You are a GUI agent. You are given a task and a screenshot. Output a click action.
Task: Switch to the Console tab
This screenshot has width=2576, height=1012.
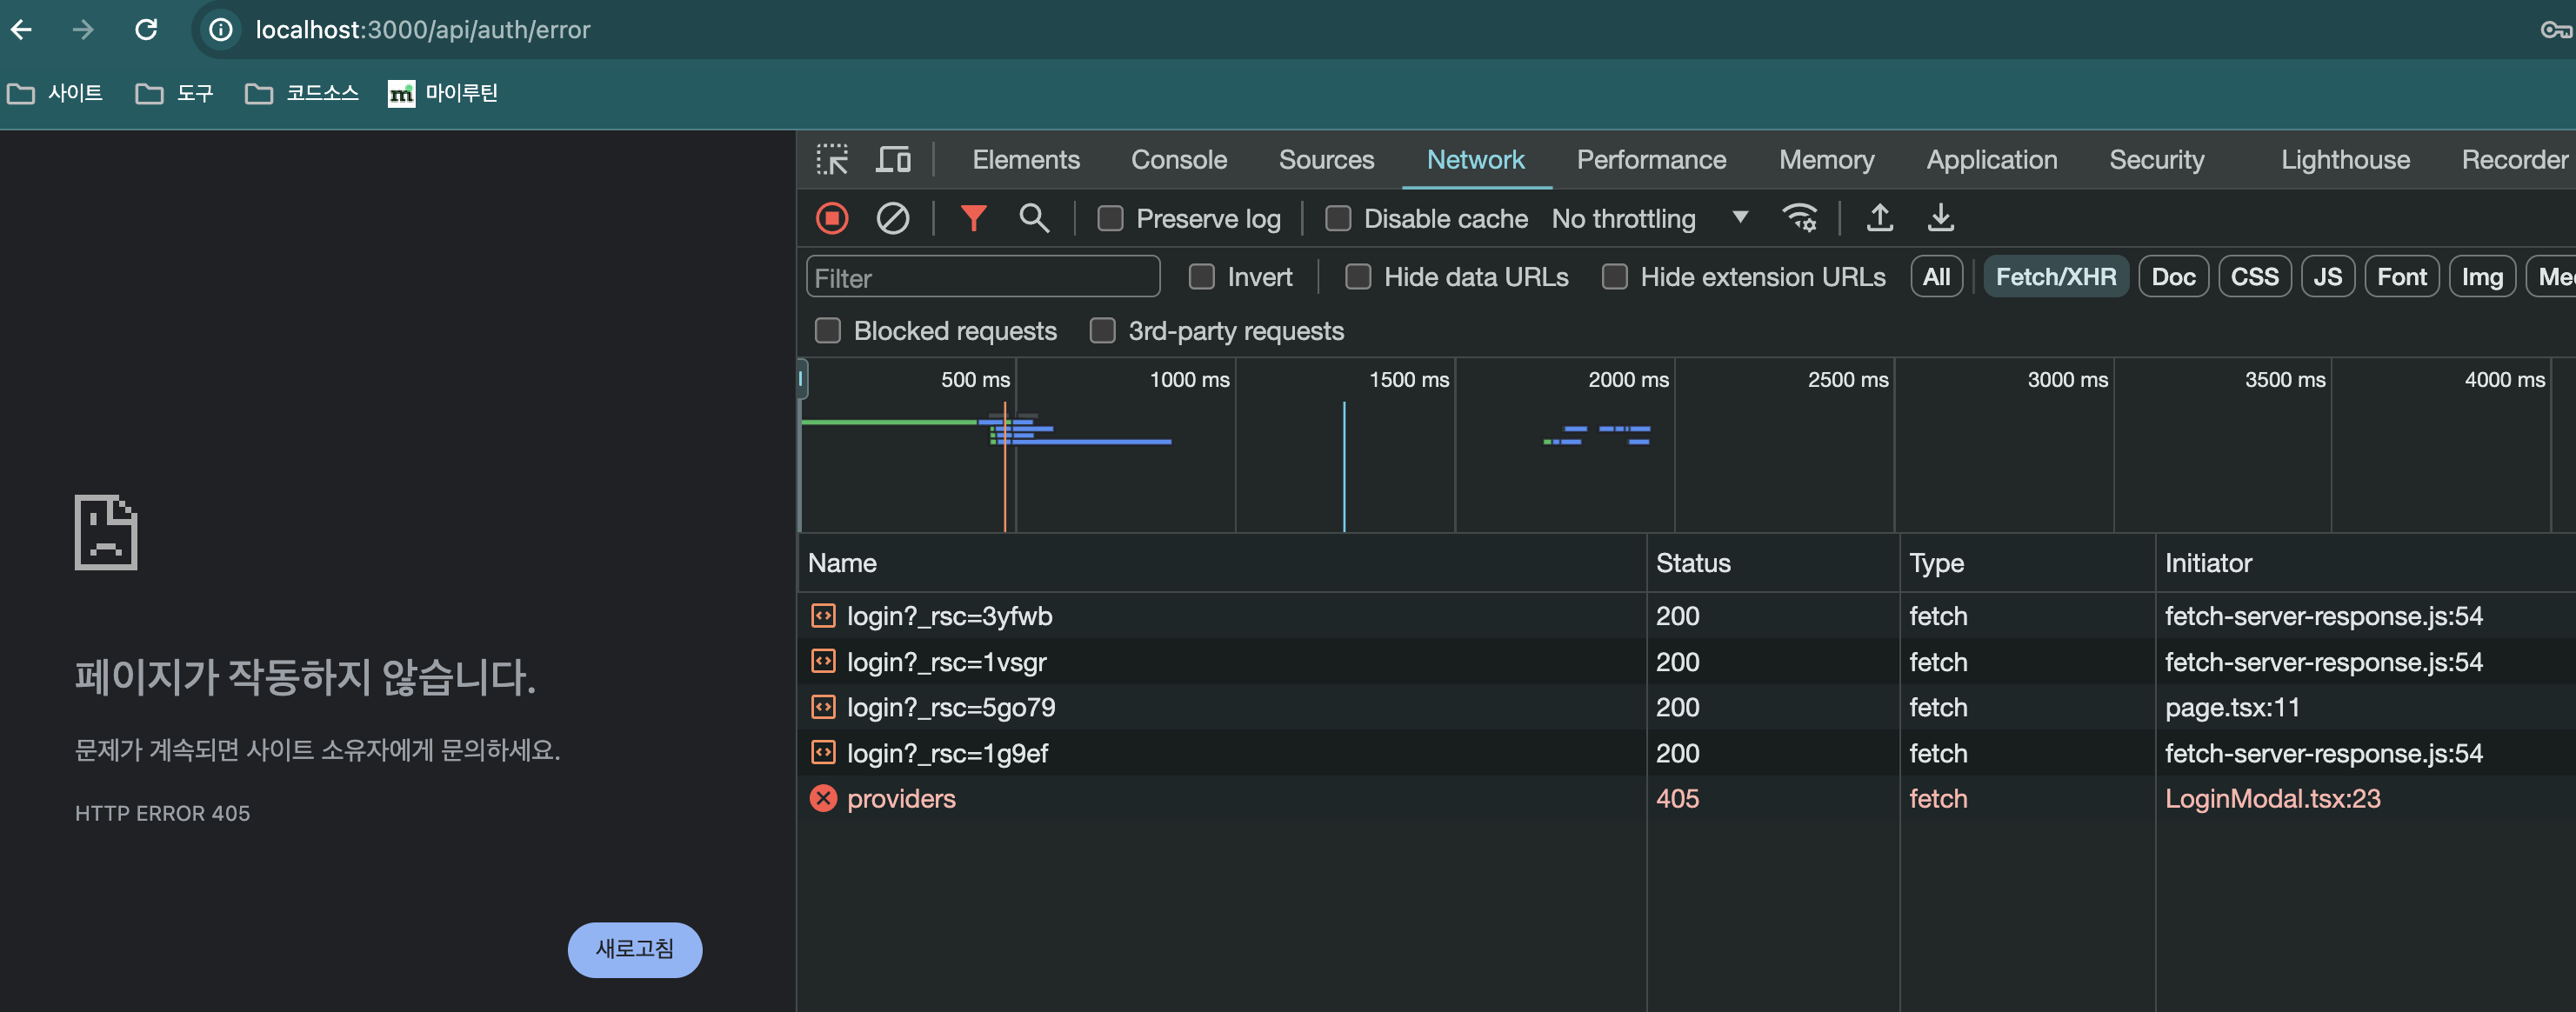(1179, 160)
